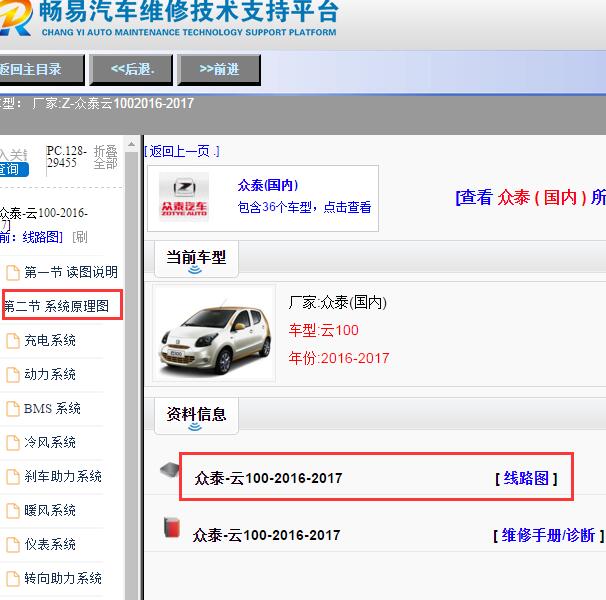Open BMS 系统 tree item
This screenshot has height=600, width=606.
click(52, 408)
